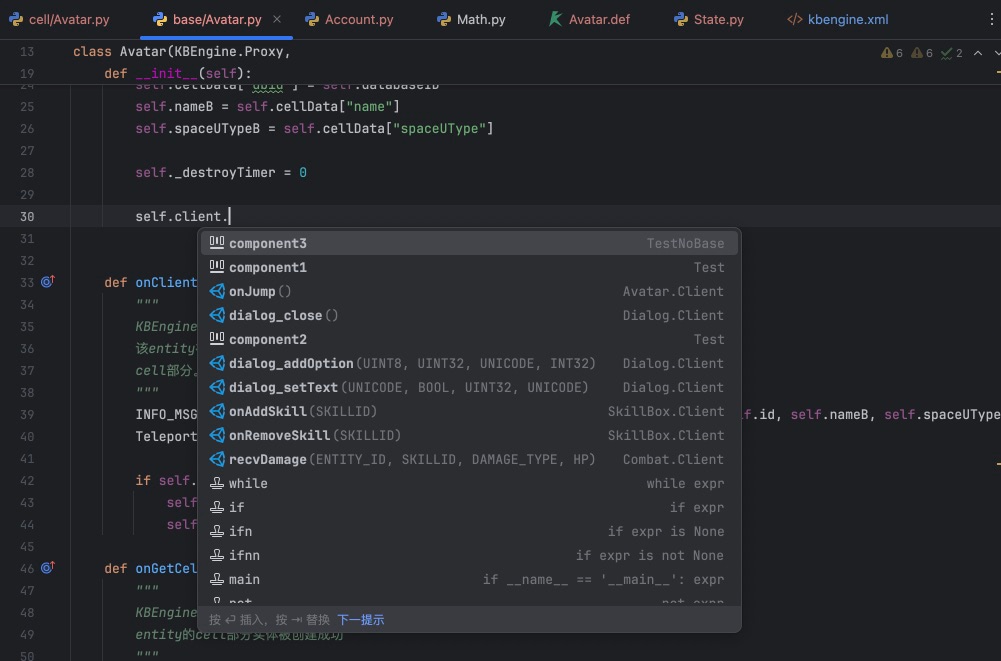Screen dimensions: 1001x661
Task: Open the yellow warnings count indicator
Action: tap(892, 53)
